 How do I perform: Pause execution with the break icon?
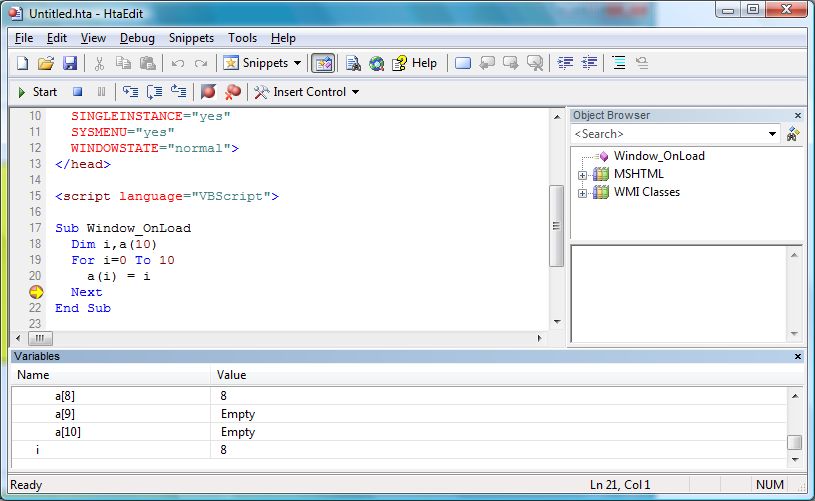click(101, 92)
